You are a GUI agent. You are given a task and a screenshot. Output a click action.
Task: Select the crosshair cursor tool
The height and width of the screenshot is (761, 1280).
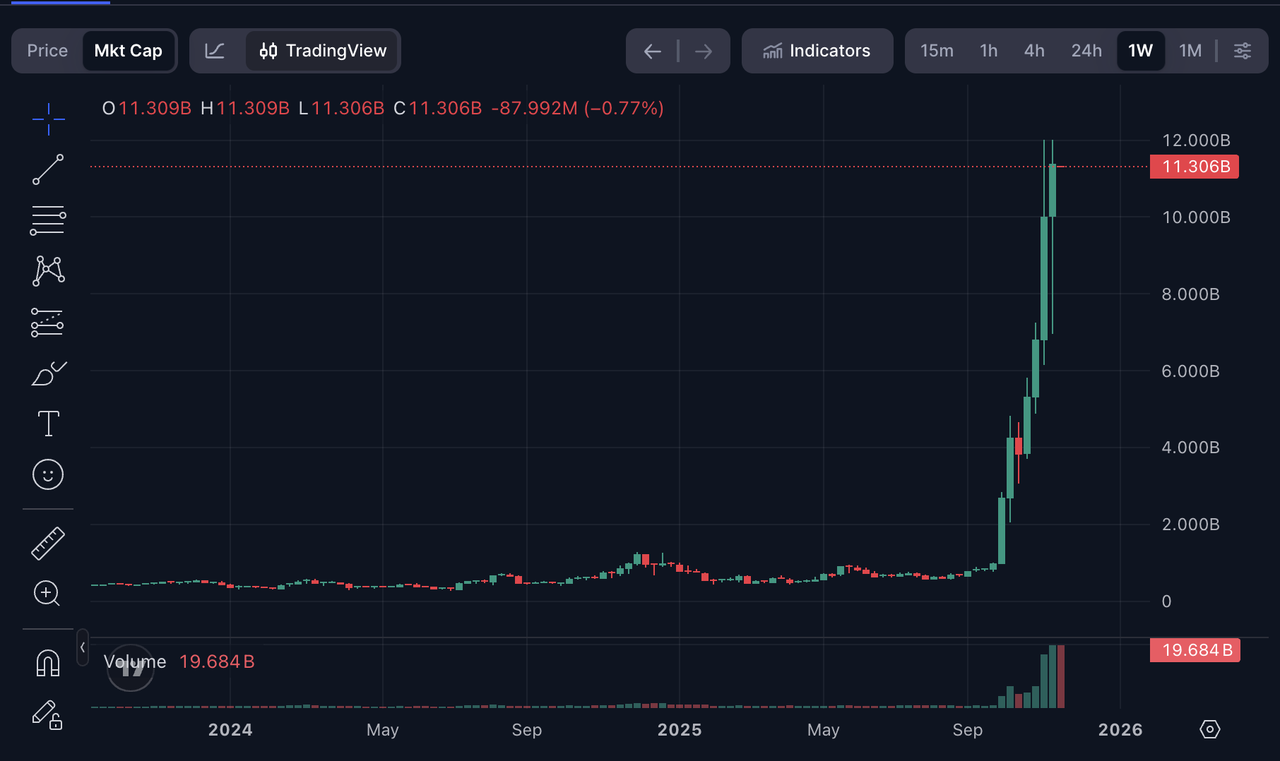[47, 118]
